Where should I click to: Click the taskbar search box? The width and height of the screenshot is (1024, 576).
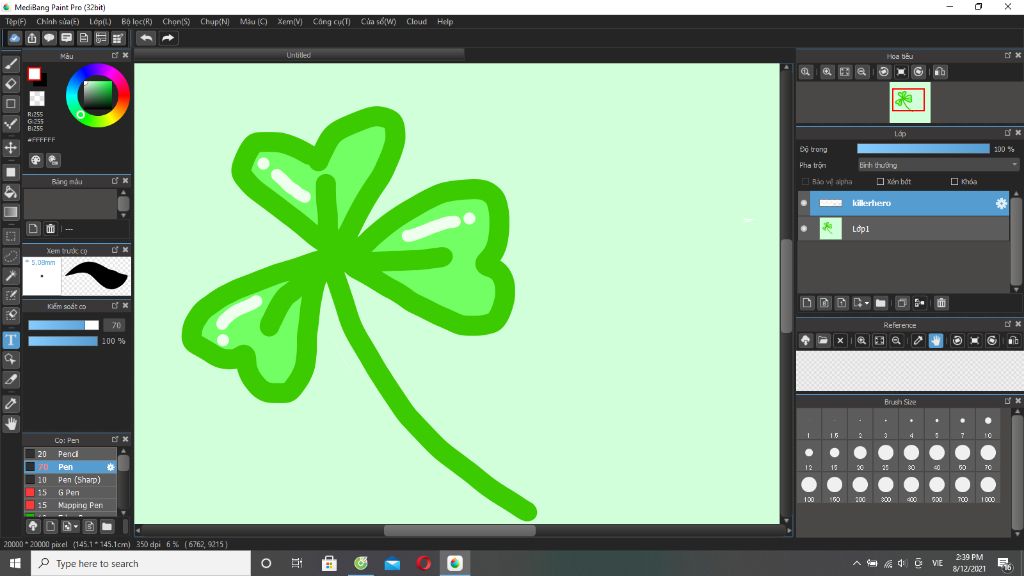tap(140, 563)
